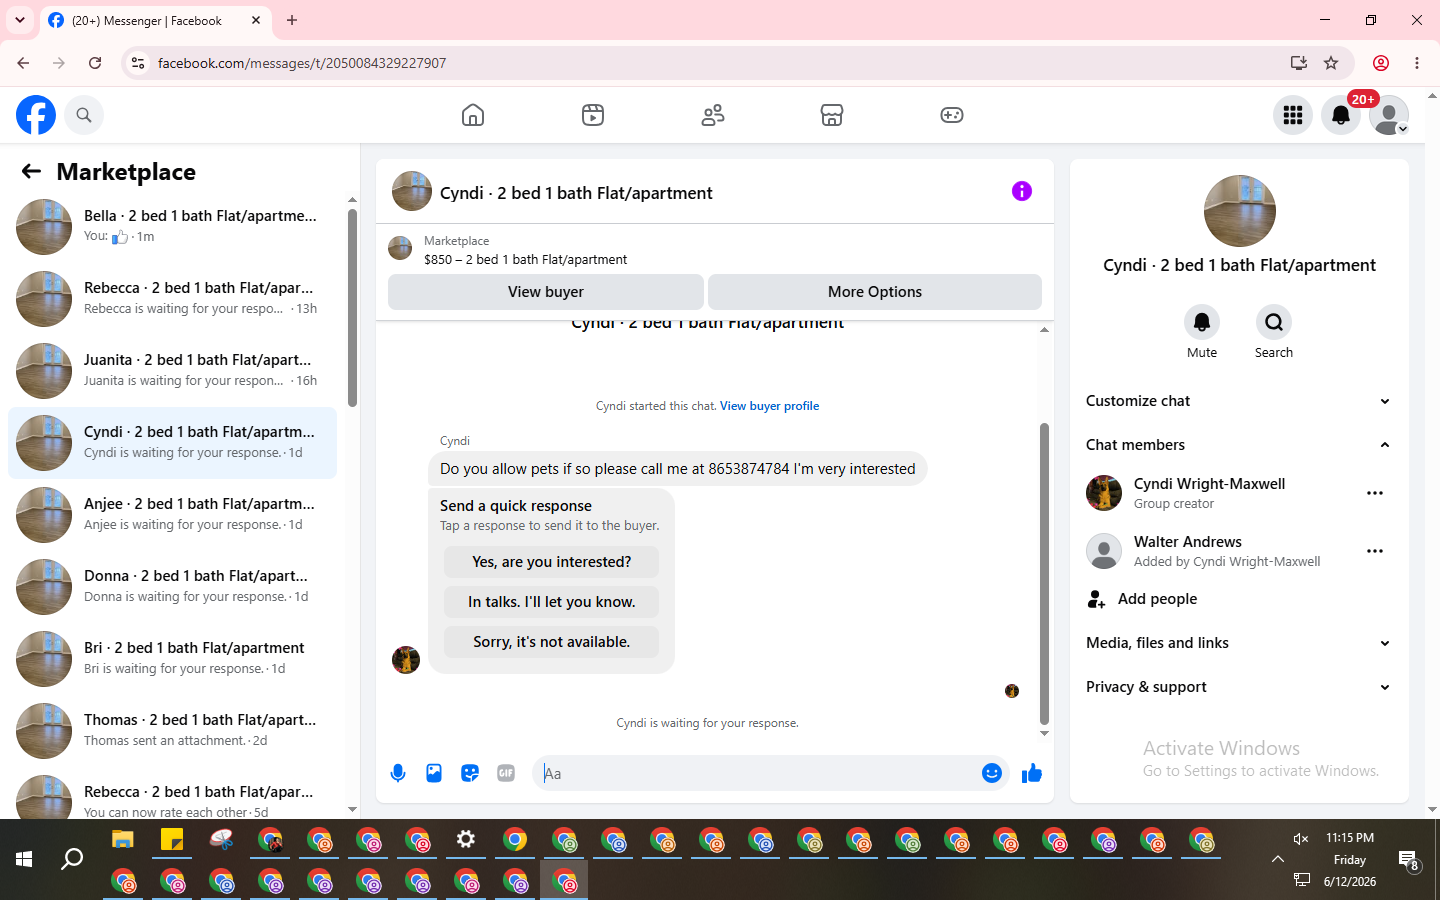
Task: Choose a sticker icon in composer
Action: click(470, 773)
